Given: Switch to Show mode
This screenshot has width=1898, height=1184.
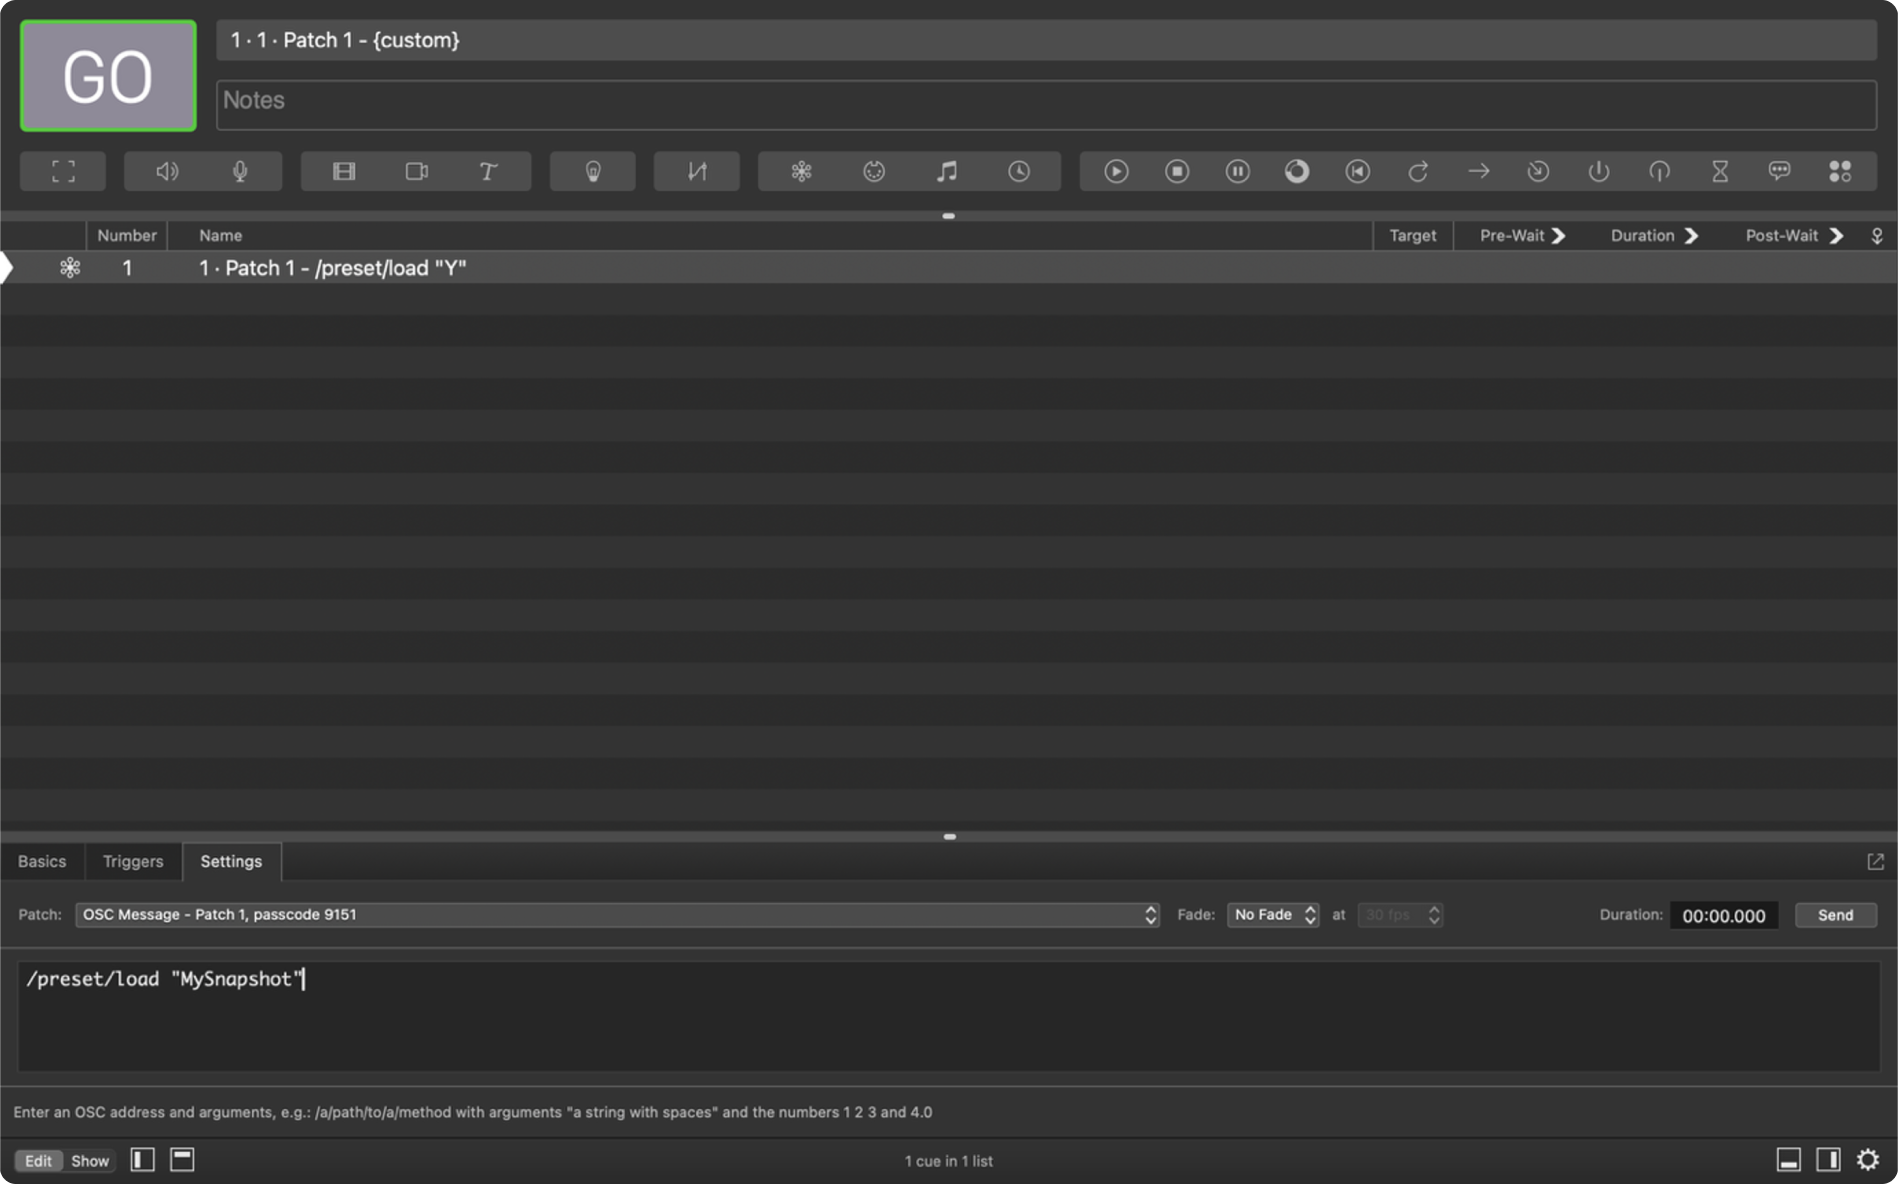Looking at the screenshot, I should [89, 1161].
